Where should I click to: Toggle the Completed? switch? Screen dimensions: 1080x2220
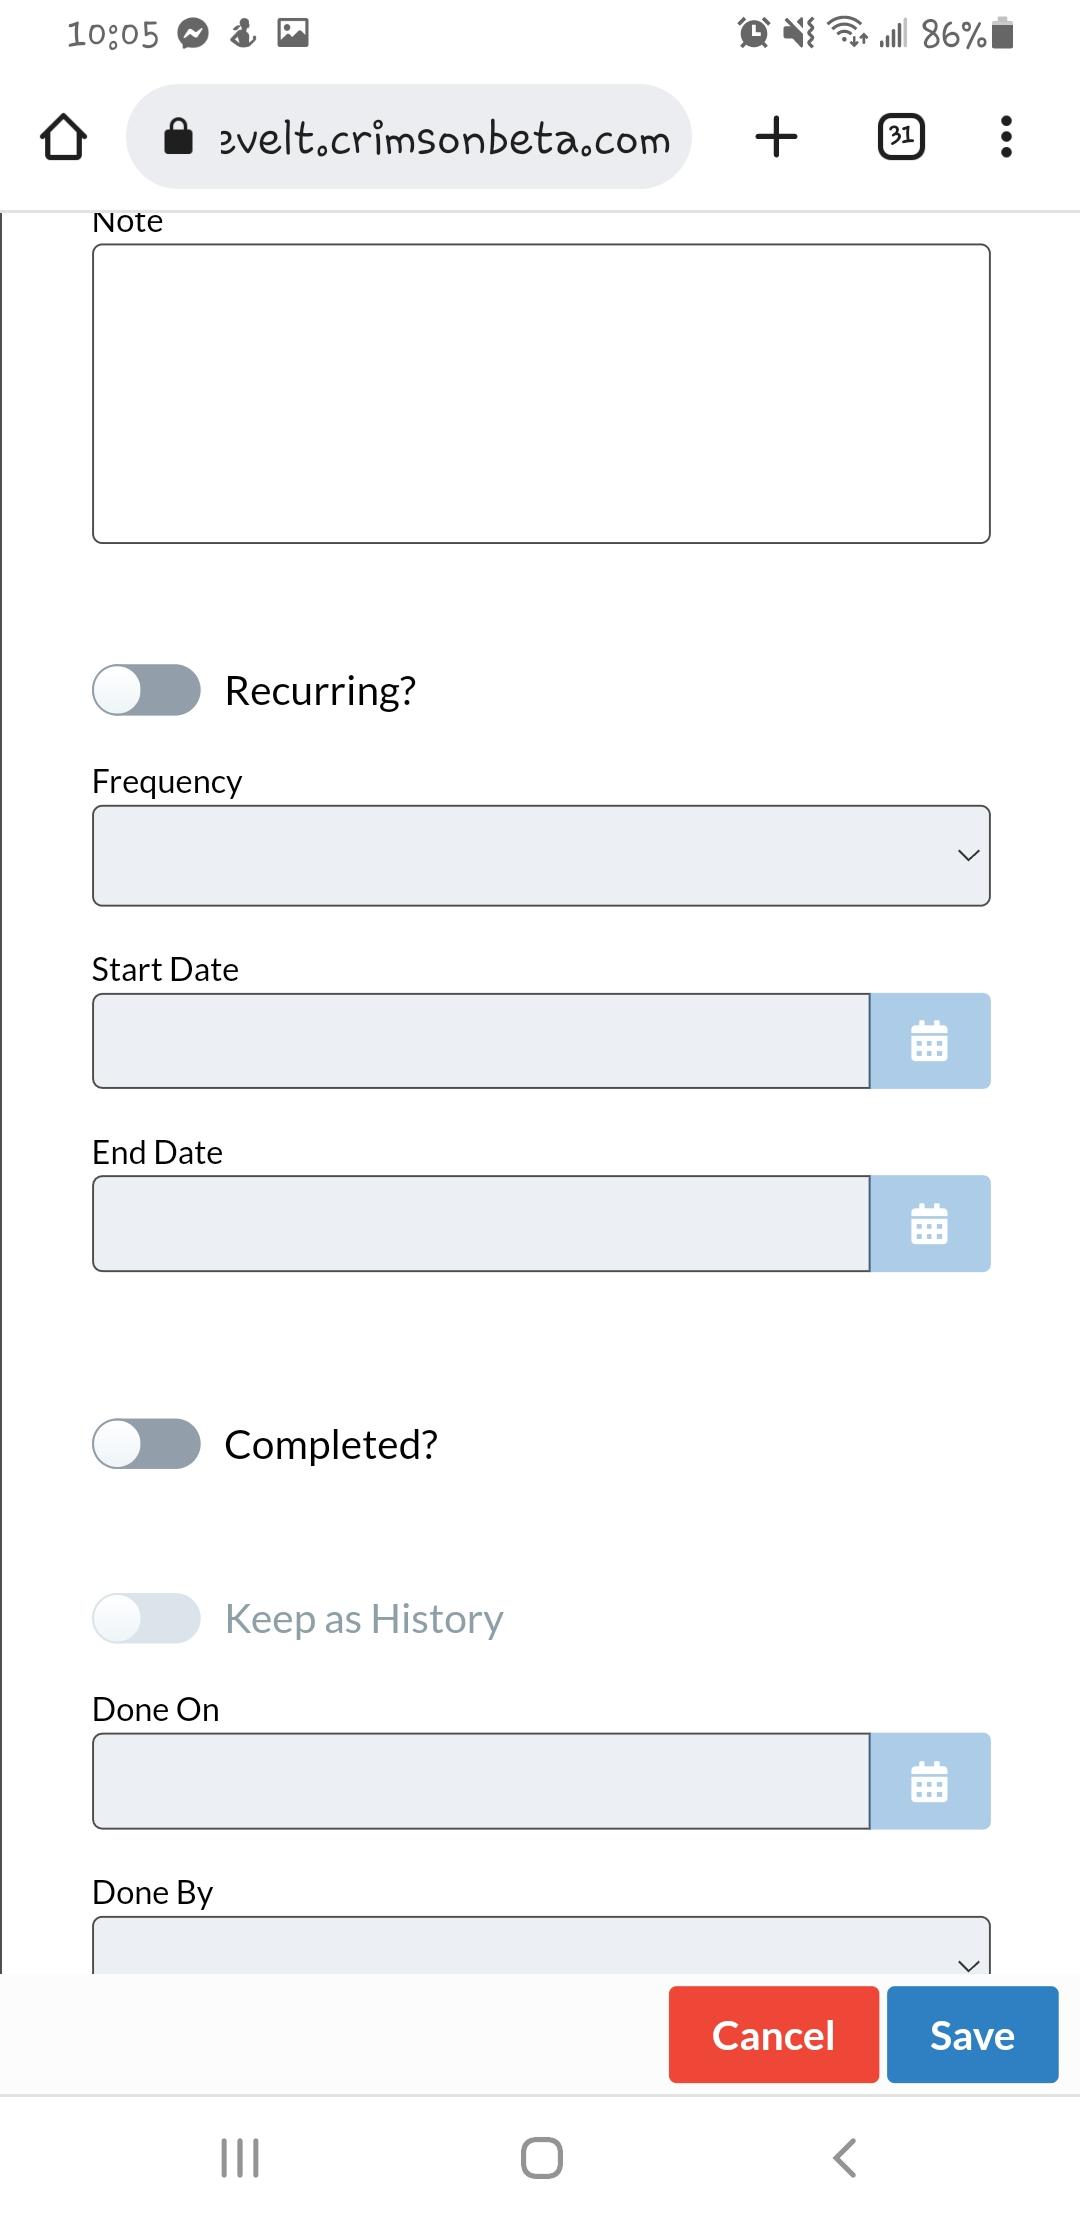click(147, 1444)
